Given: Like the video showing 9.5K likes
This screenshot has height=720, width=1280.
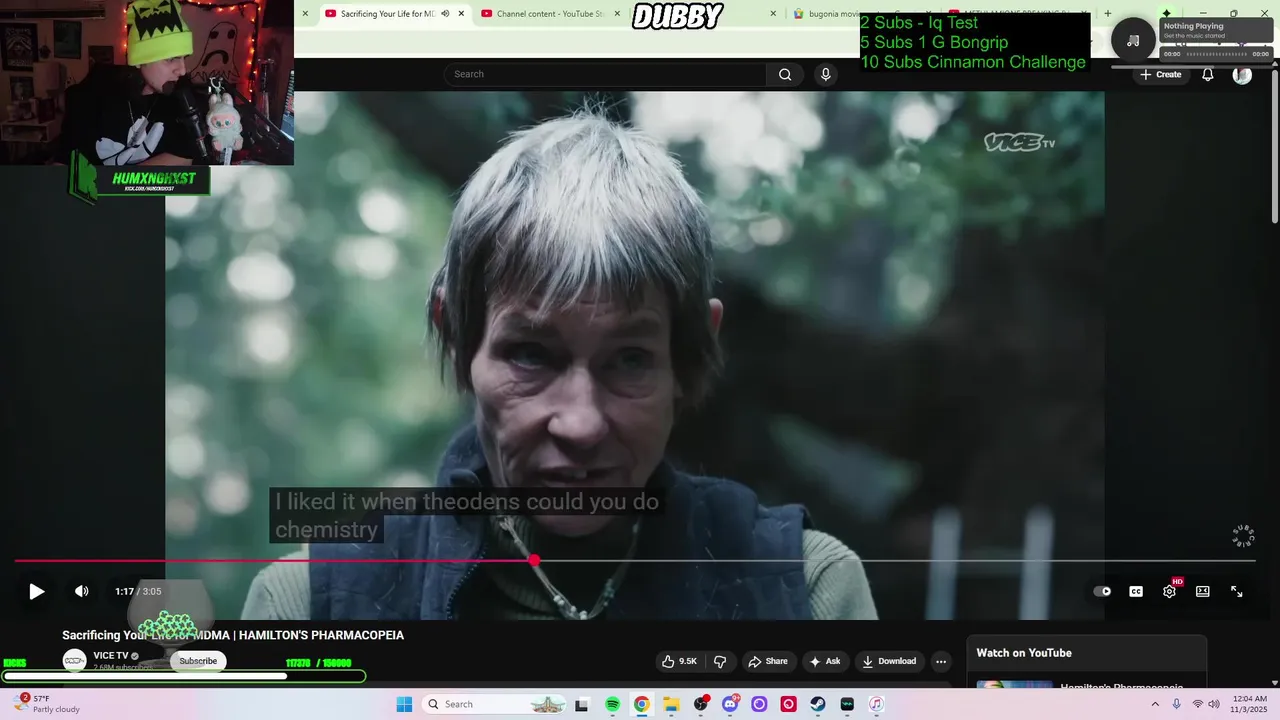Looking at the screenshot, I should click(x=679, y=661).
